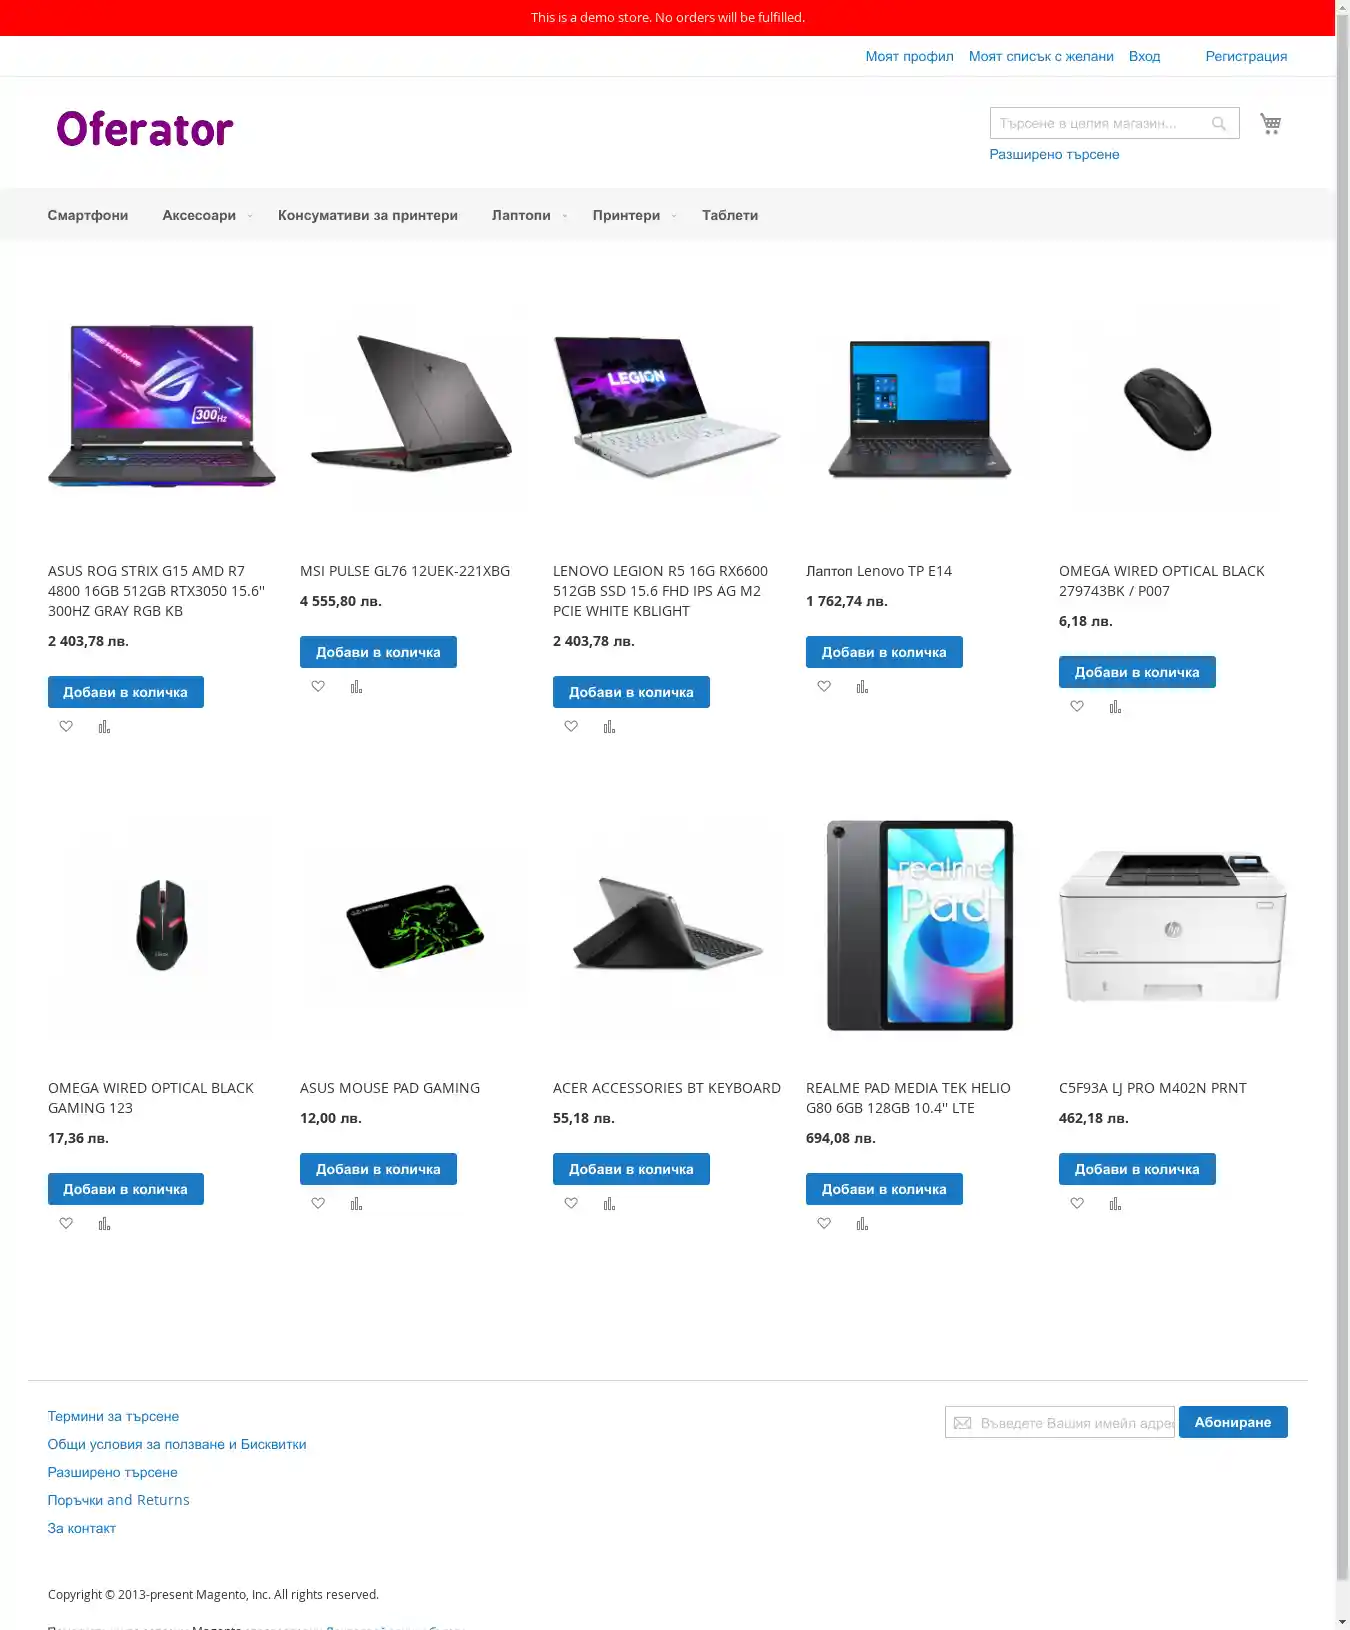1350x1630 pixels.
Task: Open the shopping cart icon
Action: pos(1270,123)
